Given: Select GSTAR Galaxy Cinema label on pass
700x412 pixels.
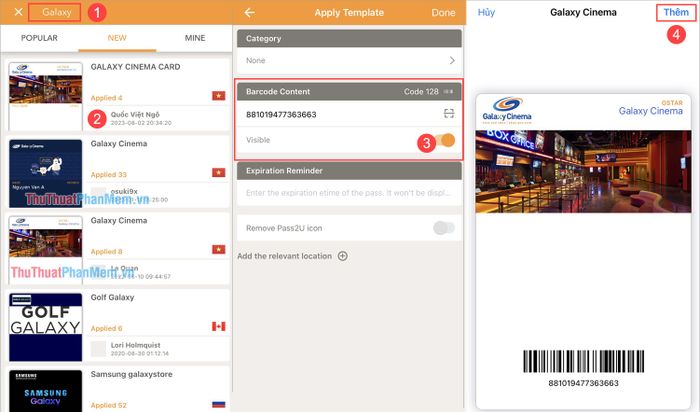Looking at the screenshot, I should pyautogui.click(x=650, y=108).
